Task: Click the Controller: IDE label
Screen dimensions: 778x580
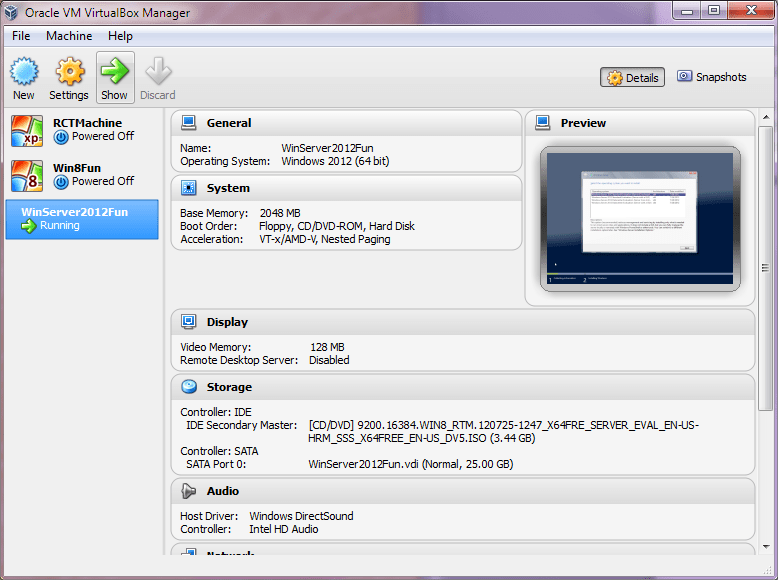Action: [216, 412]
